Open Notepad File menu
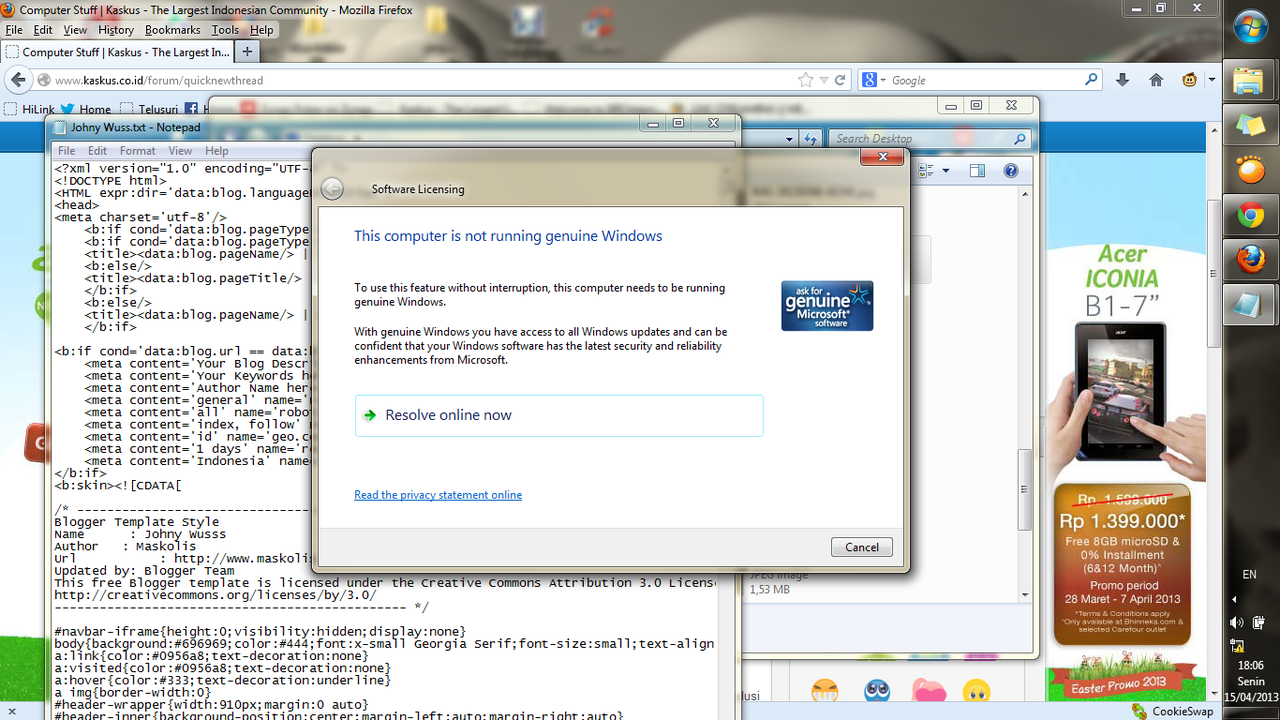 (66, 151)
